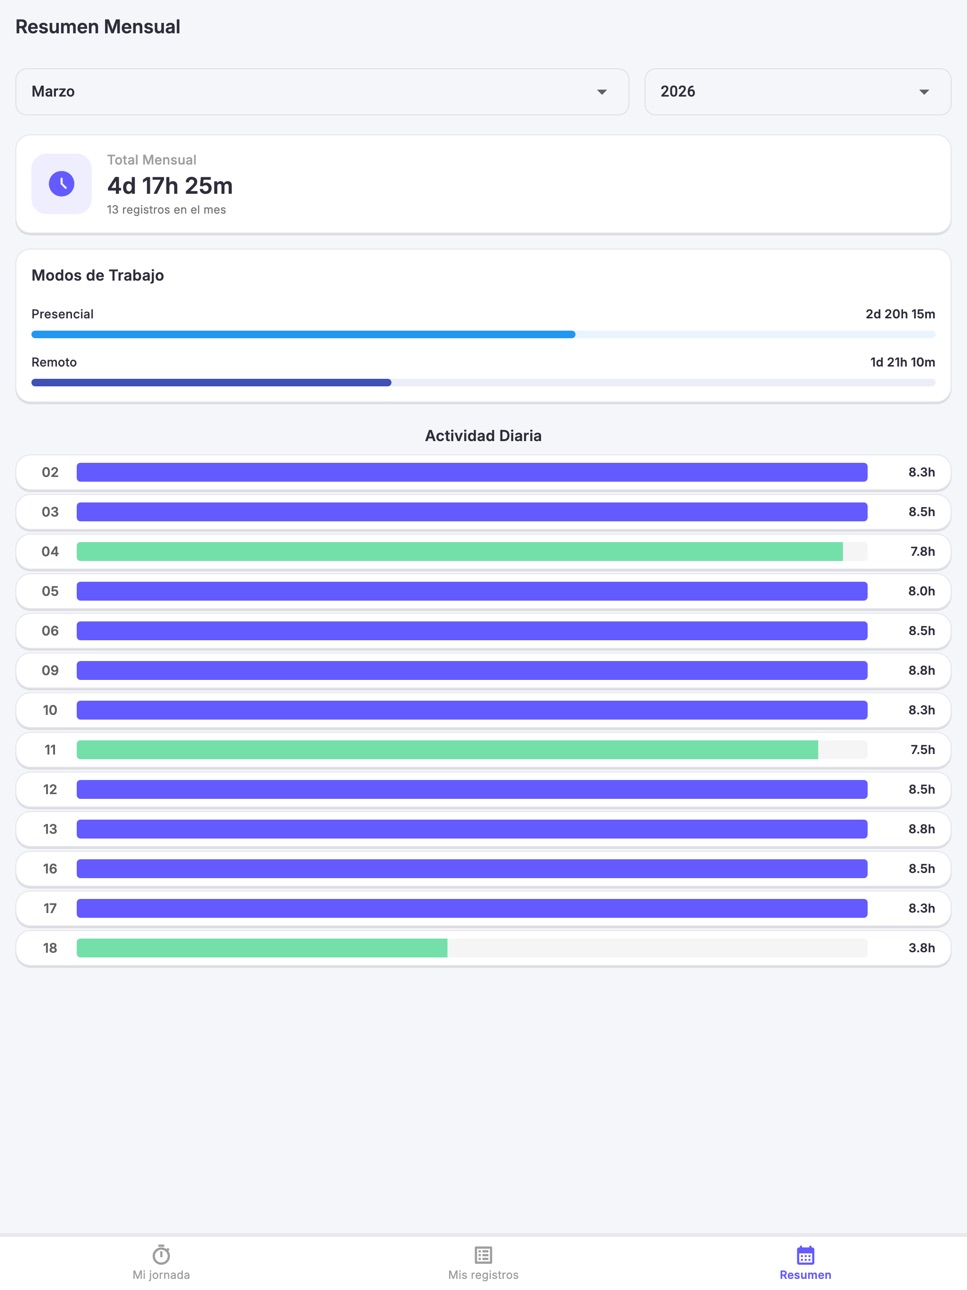Click the Remoto progress bar

tap(483, 382)
